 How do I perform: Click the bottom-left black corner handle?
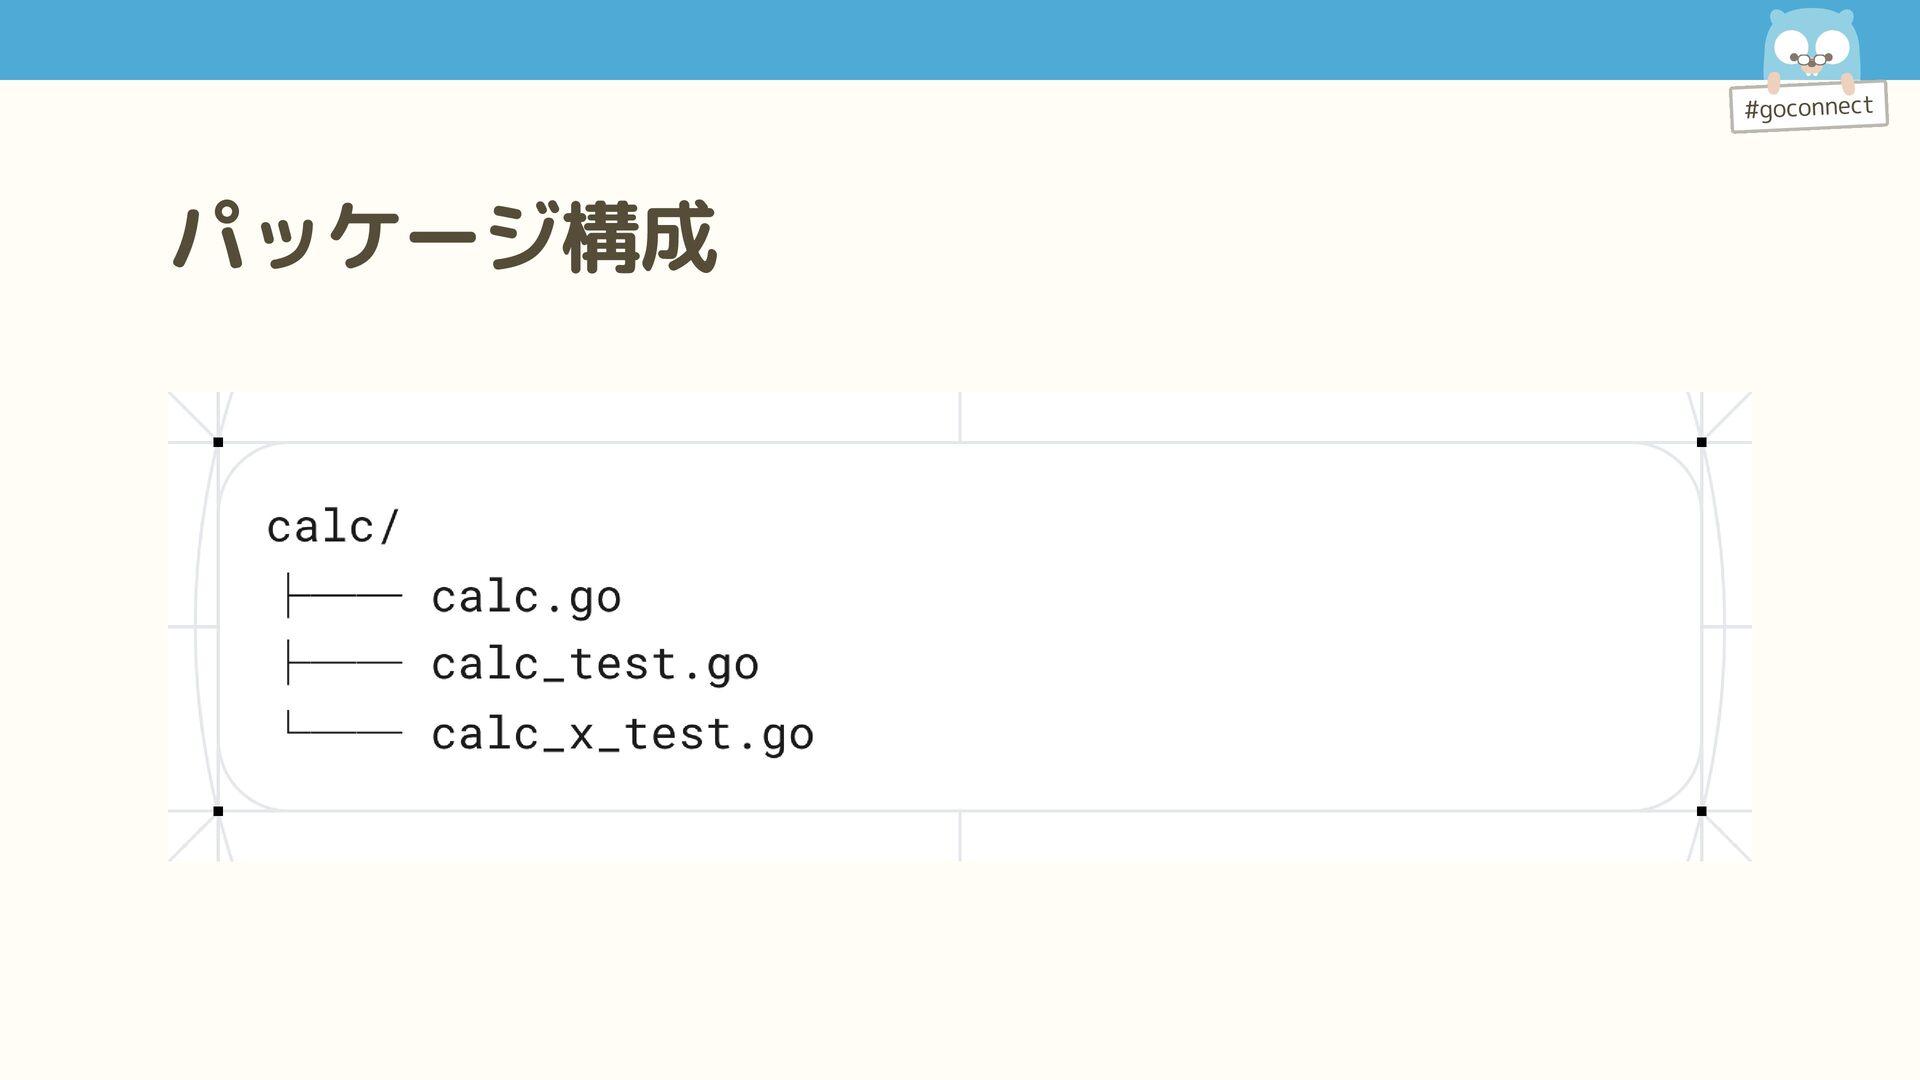218,811
